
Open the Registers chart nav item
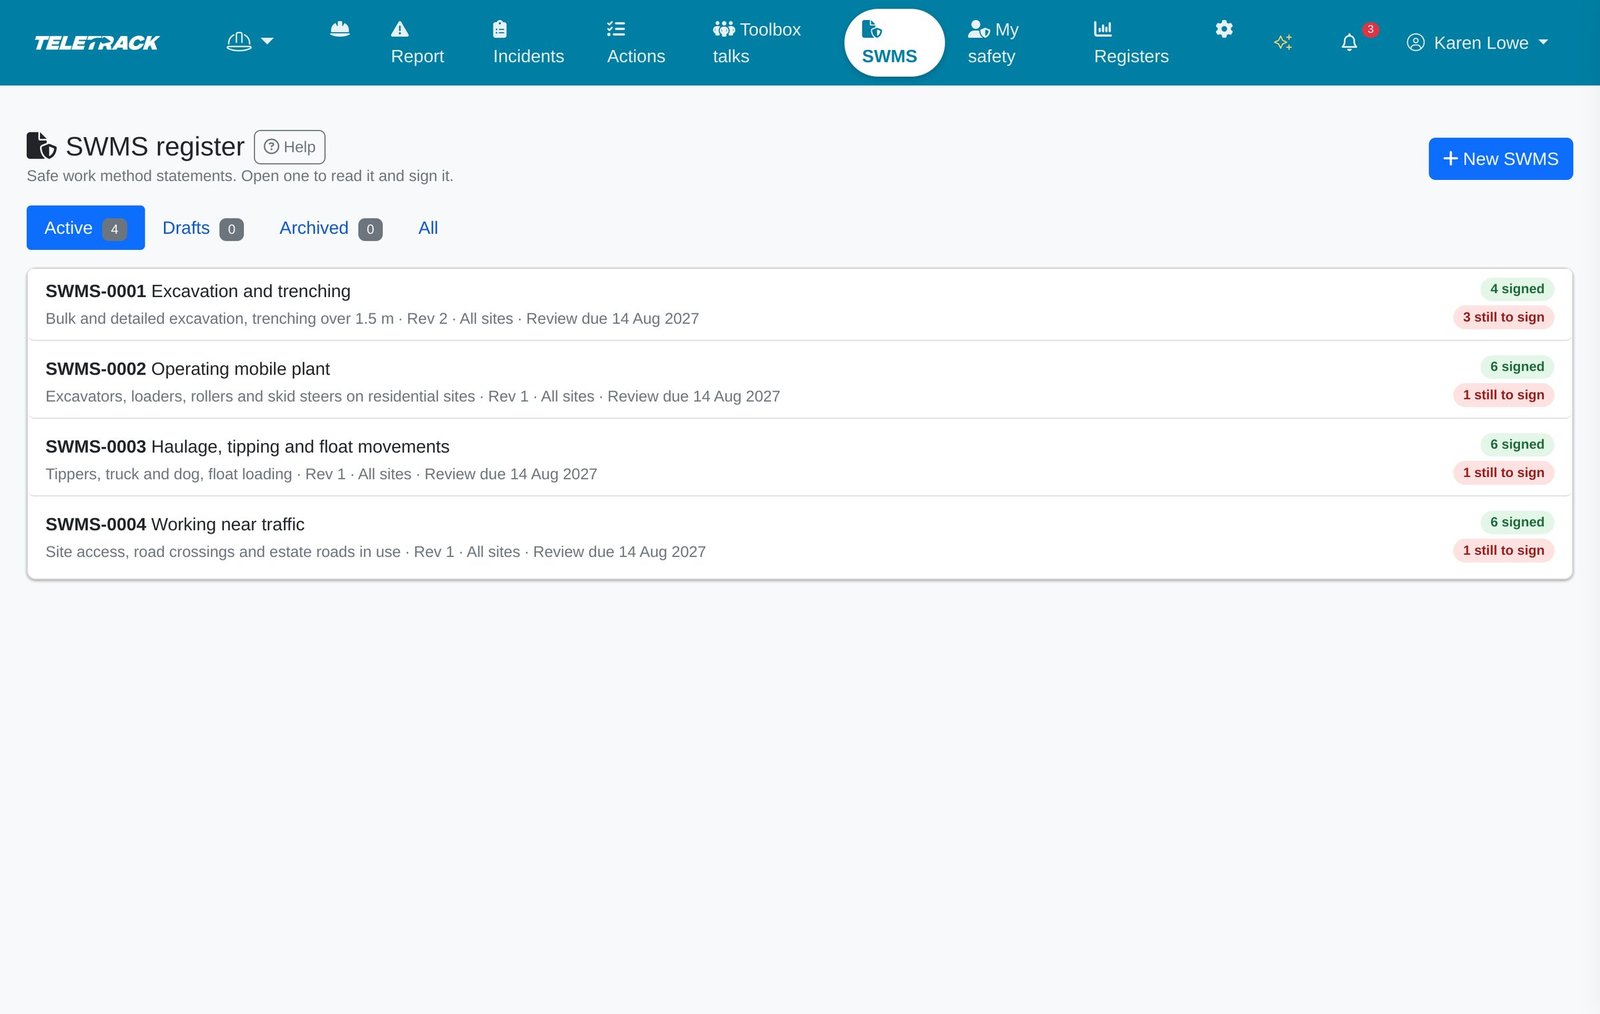(1131, 43)
